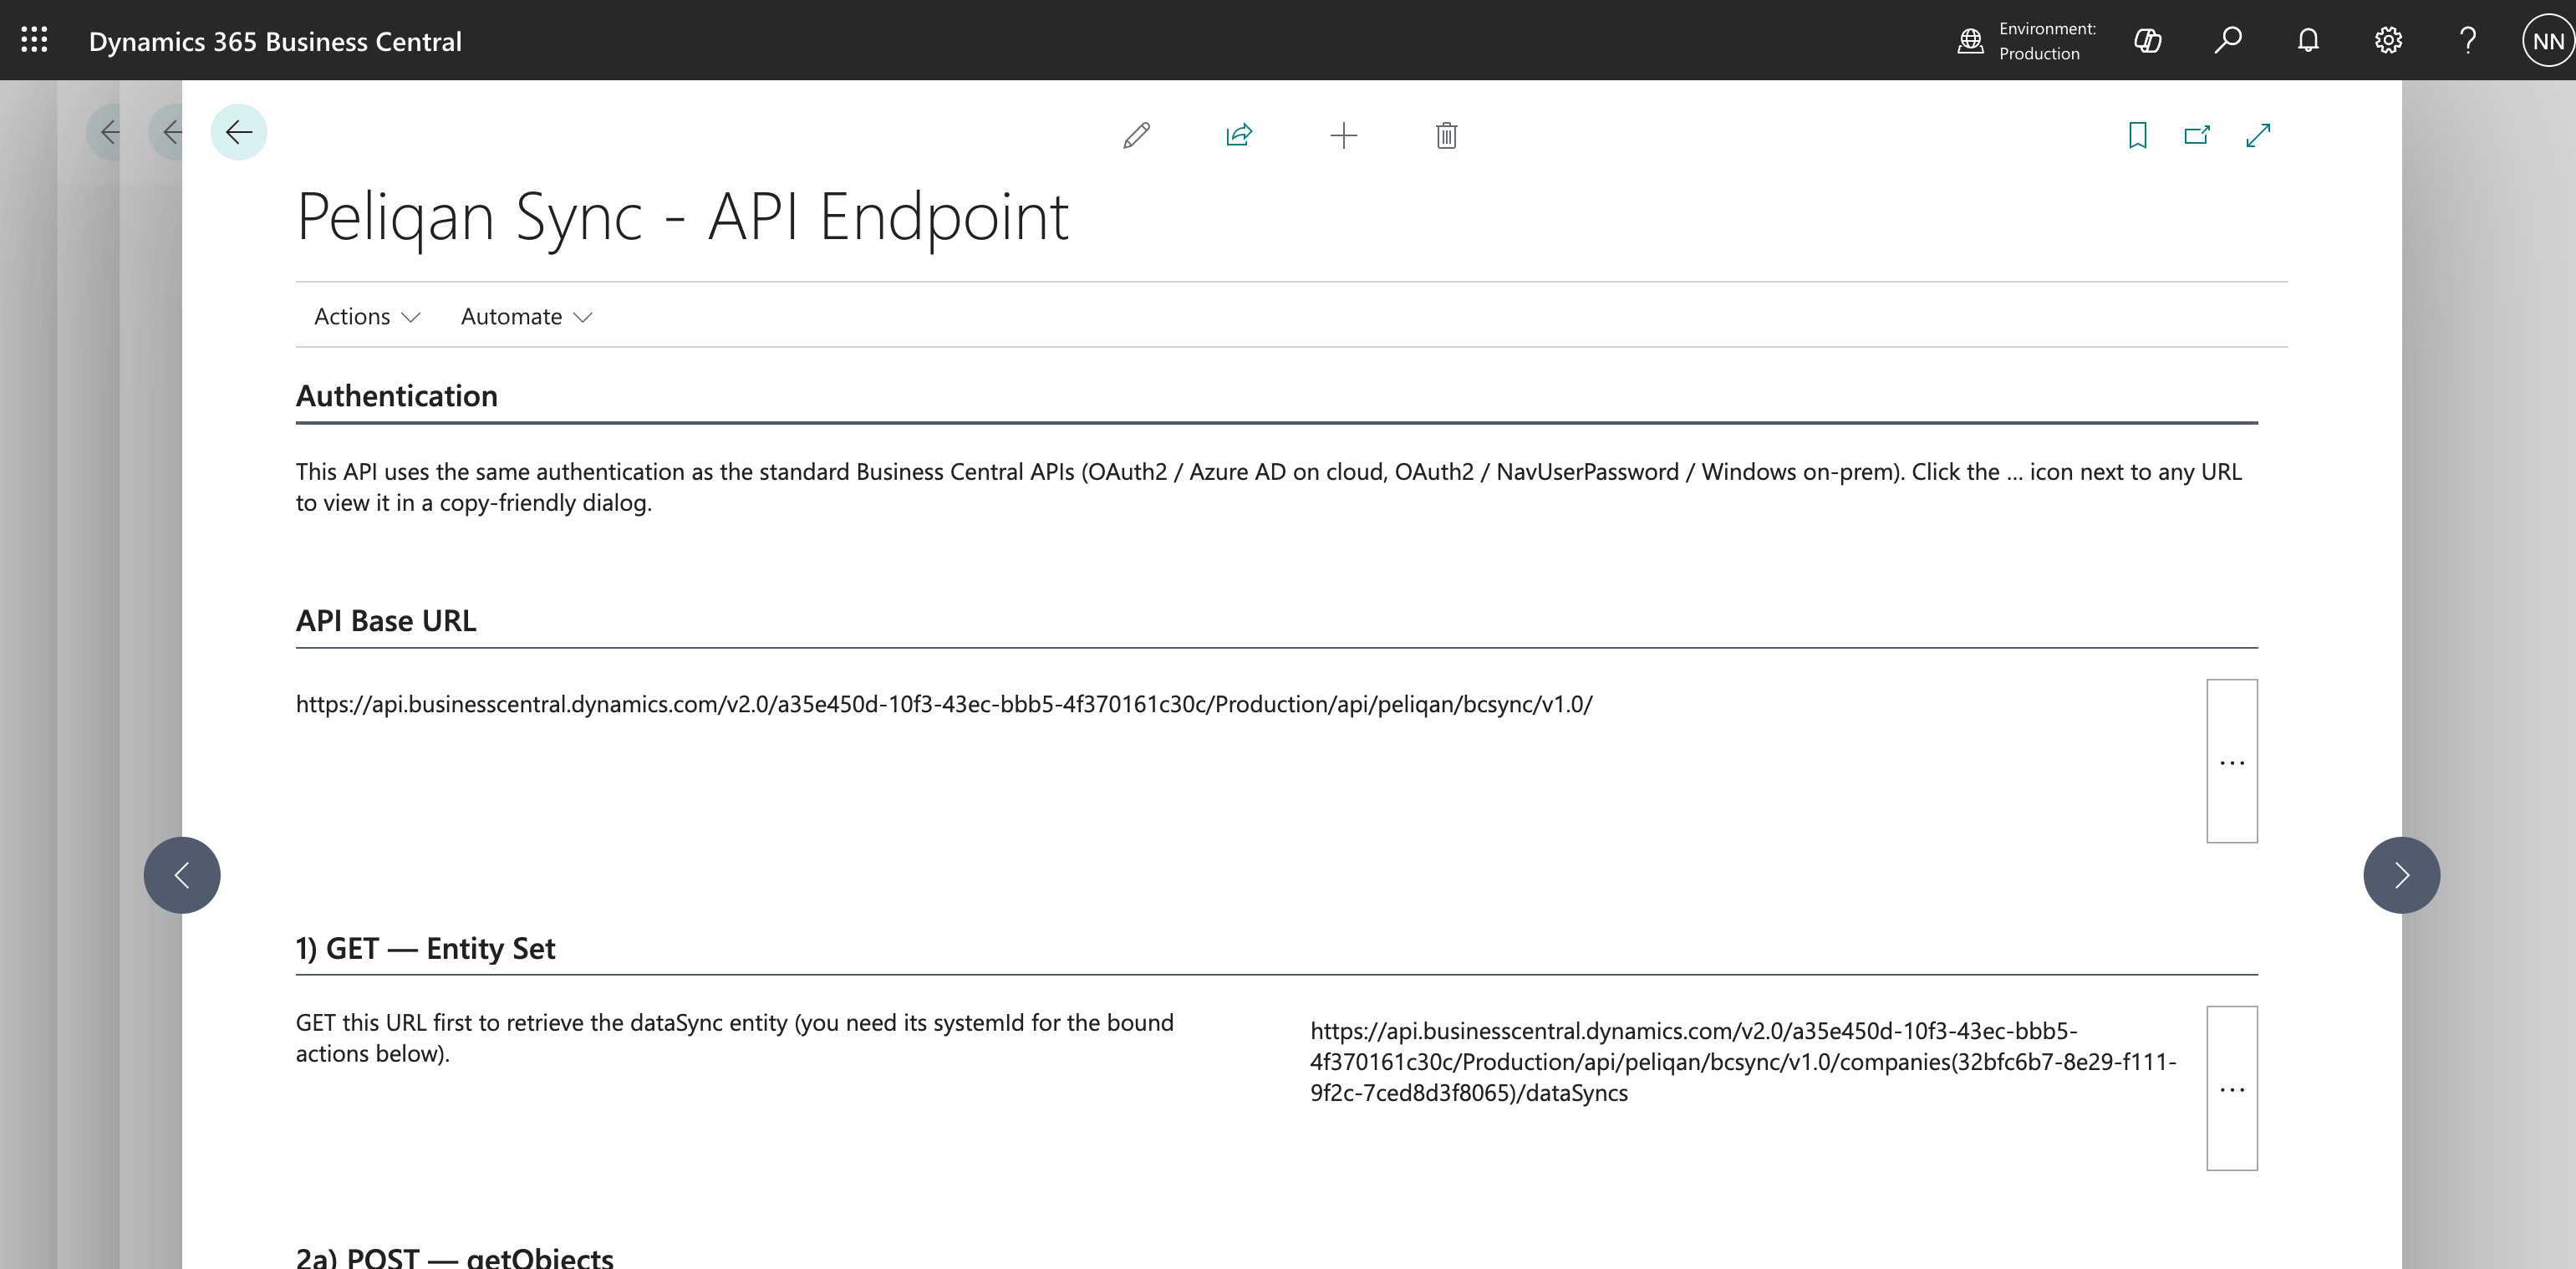The width and height of the screenshot is (2576, 1269).
Task: Open the app launcher waffle menu
Action: click(34, 40)
